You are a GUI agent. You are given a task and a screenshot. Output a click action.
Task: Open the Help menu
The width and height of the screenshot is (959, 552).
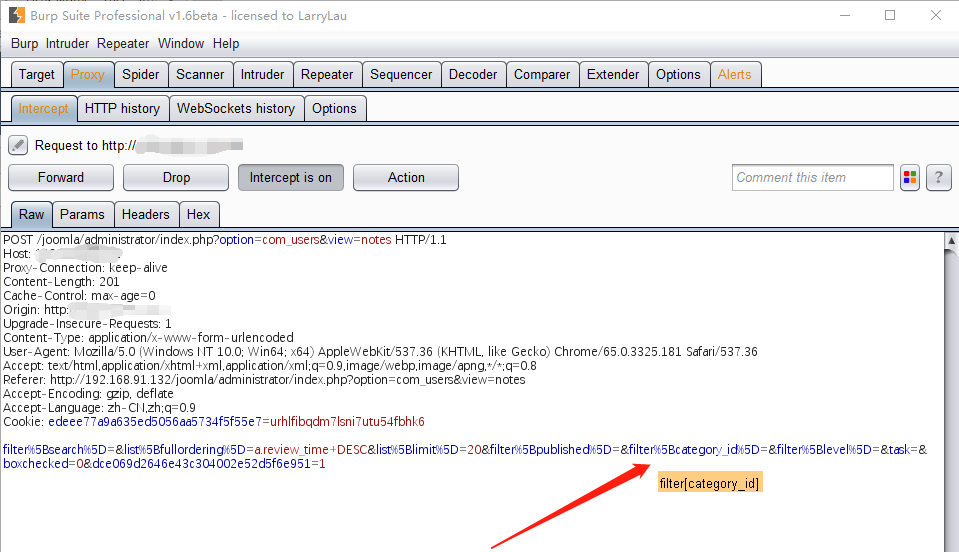pyautogui.click(x=226, y=43)
